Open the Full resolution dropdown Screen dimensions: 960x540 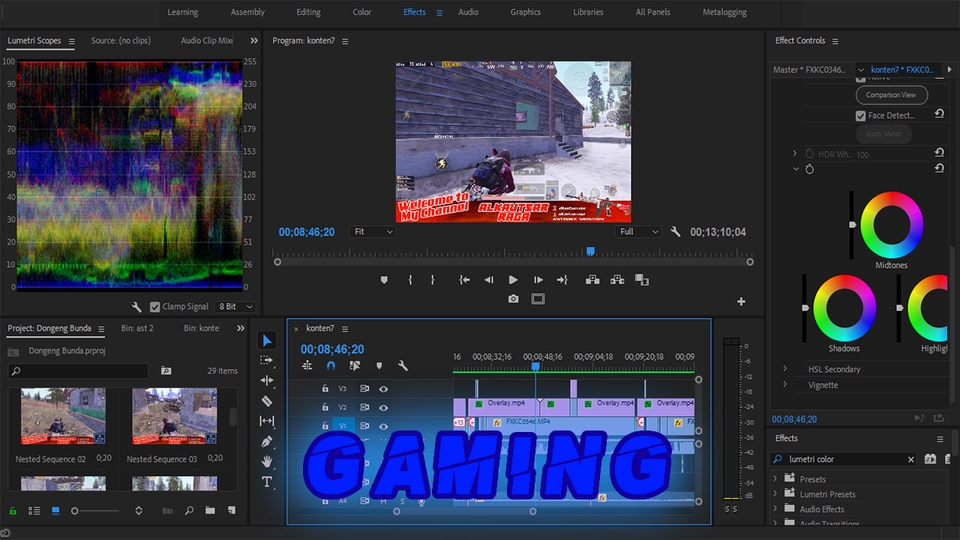(639, 231)
